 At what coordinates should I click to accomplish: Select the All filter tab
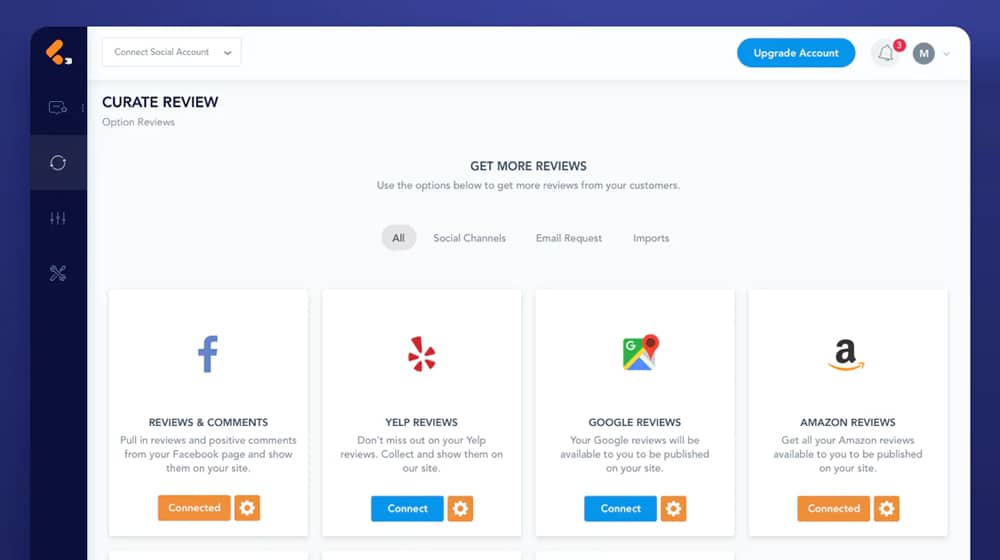(399, 238)
